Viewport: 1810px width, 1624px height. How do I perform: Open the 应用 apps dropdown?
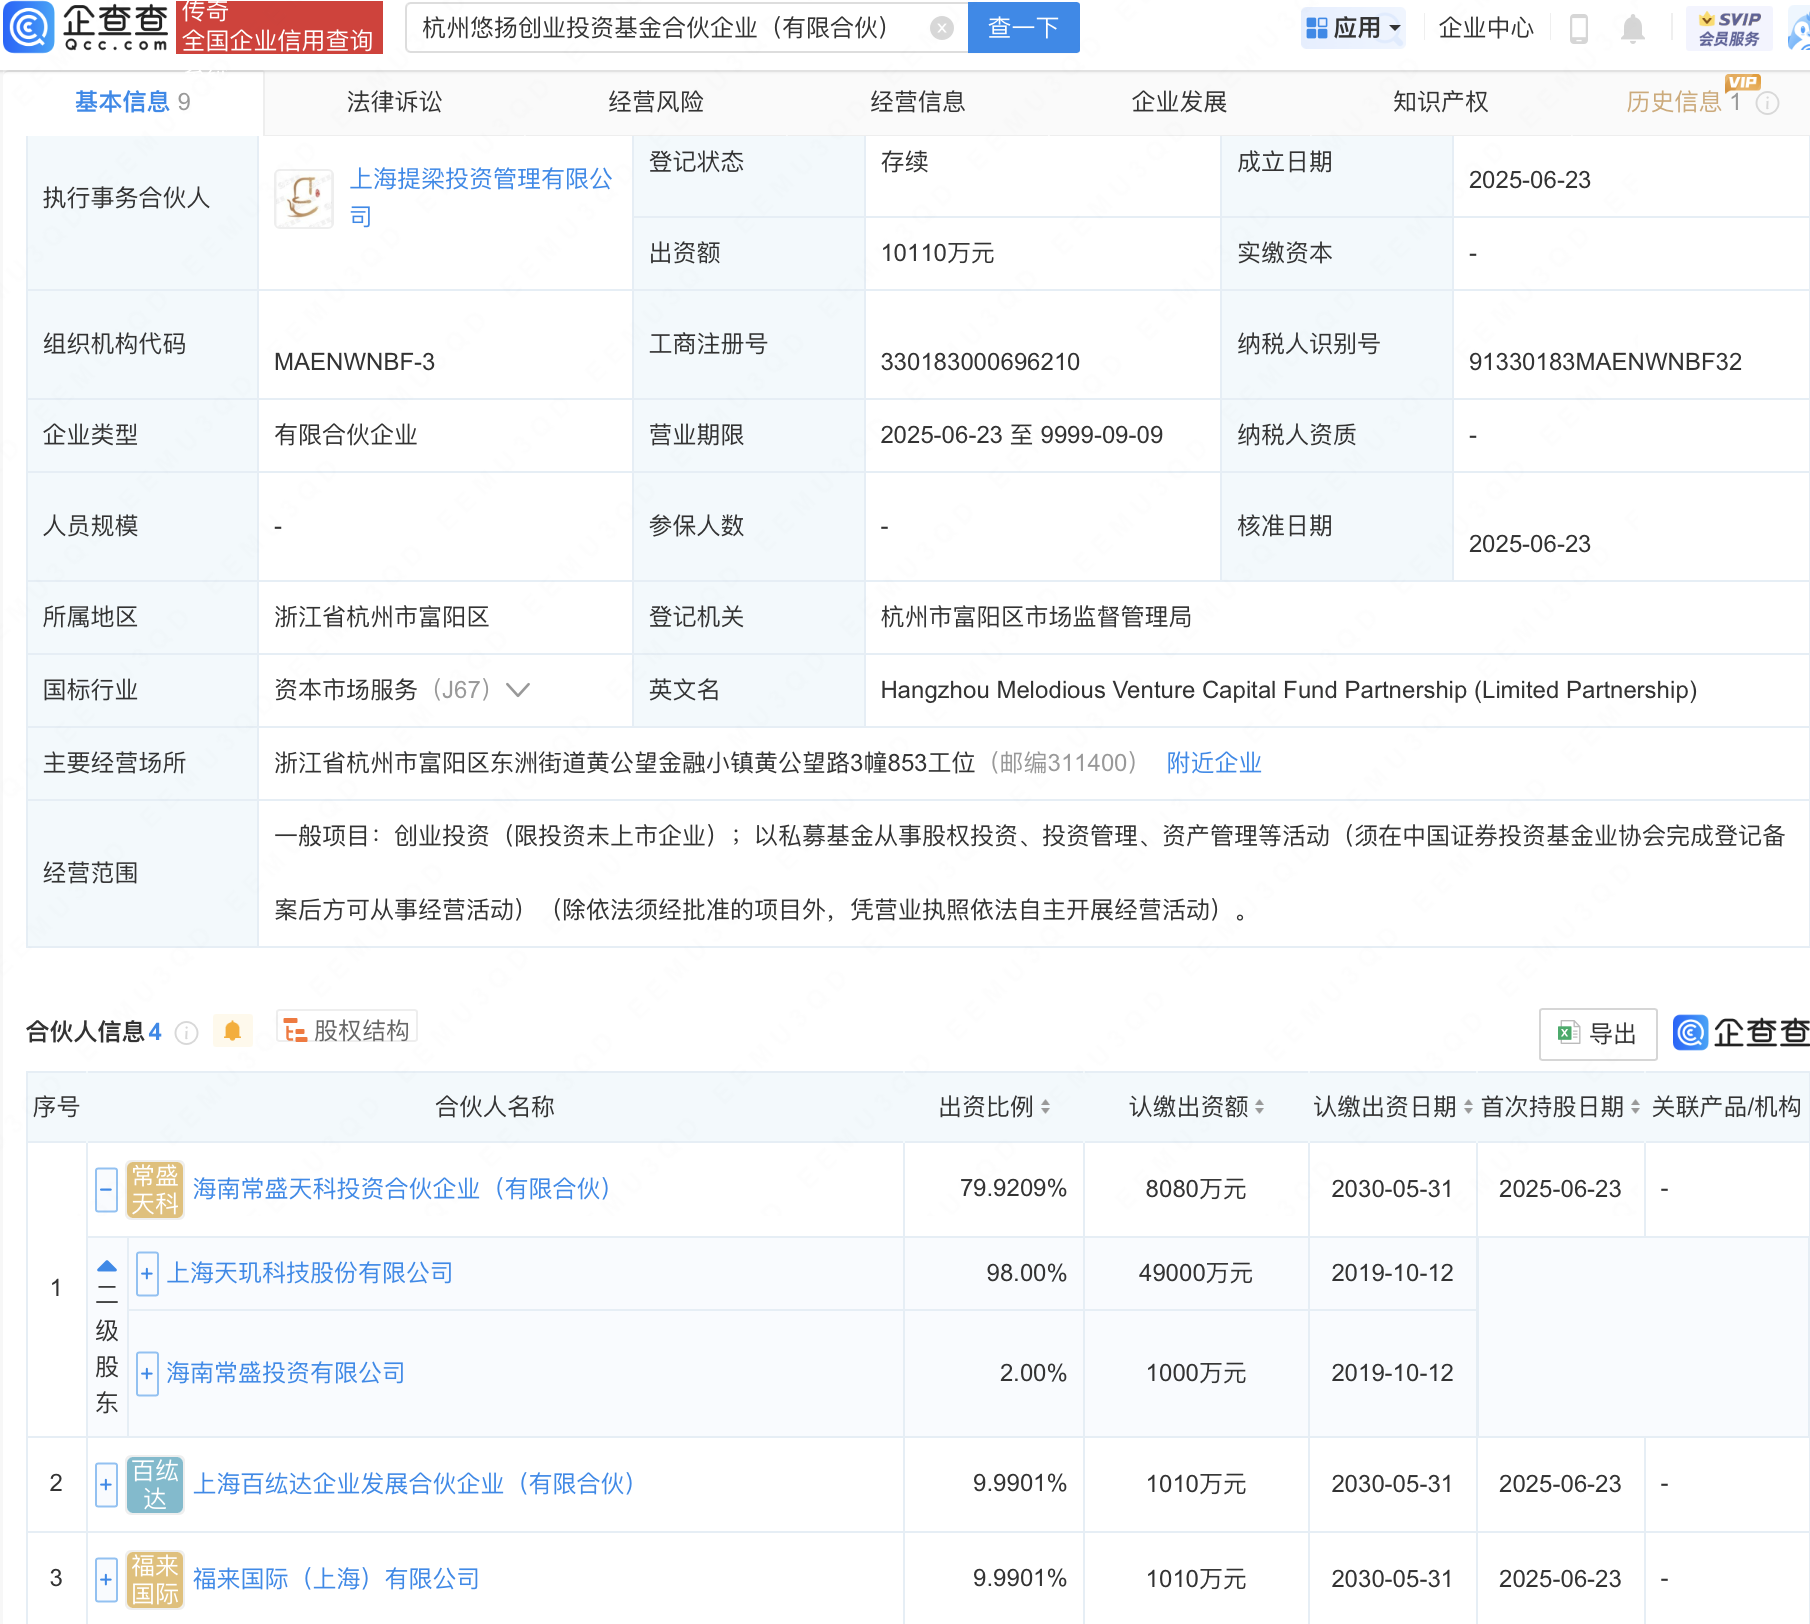[1353, 28]
